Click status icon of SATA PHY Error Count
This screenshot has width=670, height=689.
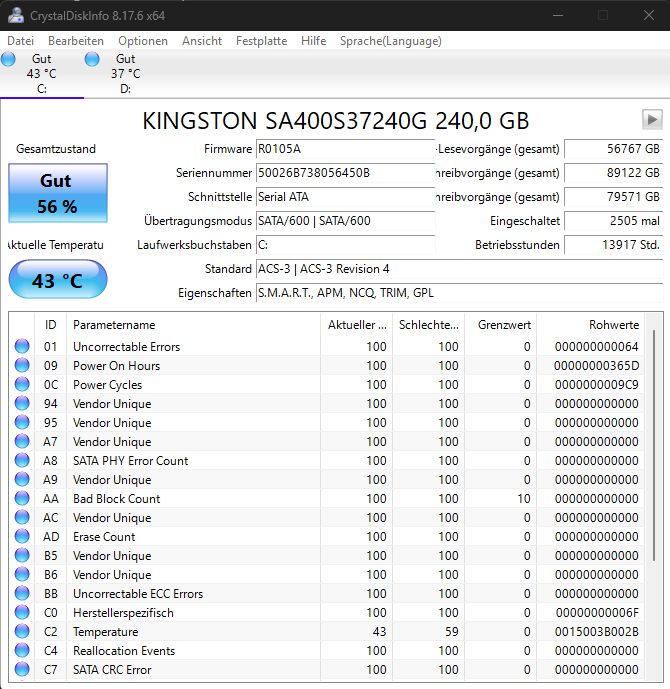tap(22, 460)
